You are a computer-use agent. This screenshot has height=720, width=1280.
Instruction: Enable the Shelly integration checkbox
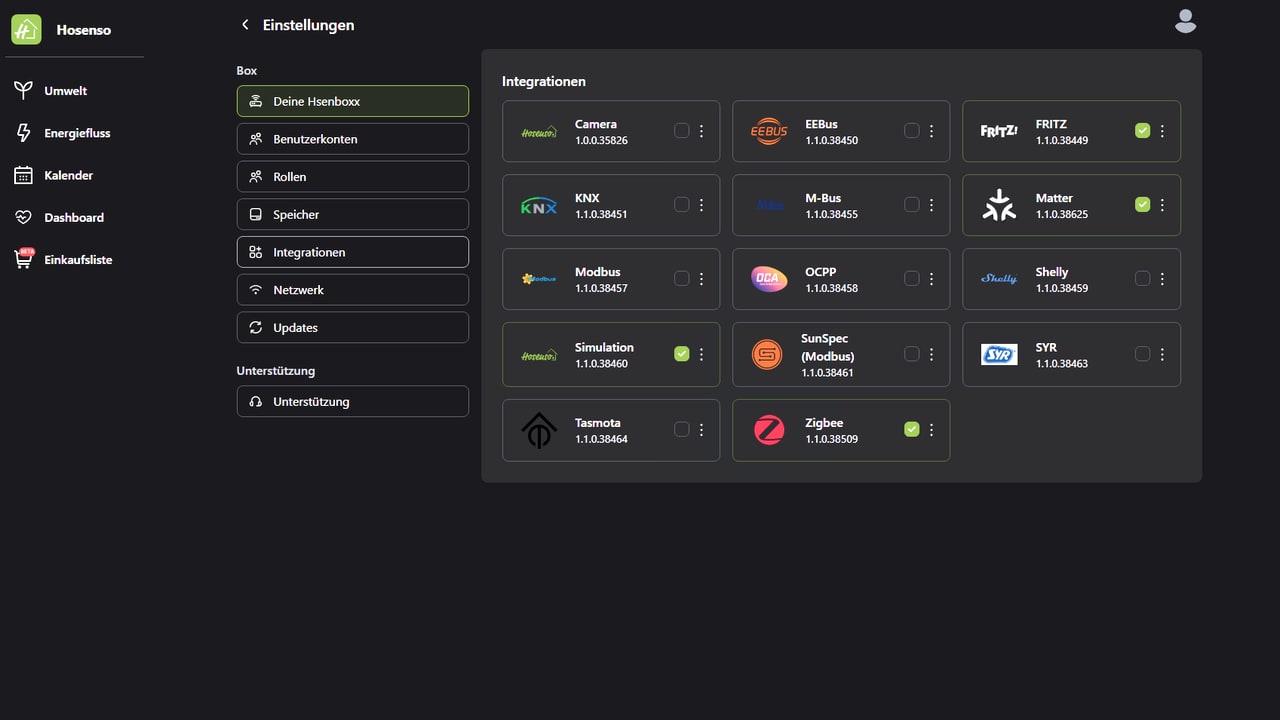tap(1143, 279)
